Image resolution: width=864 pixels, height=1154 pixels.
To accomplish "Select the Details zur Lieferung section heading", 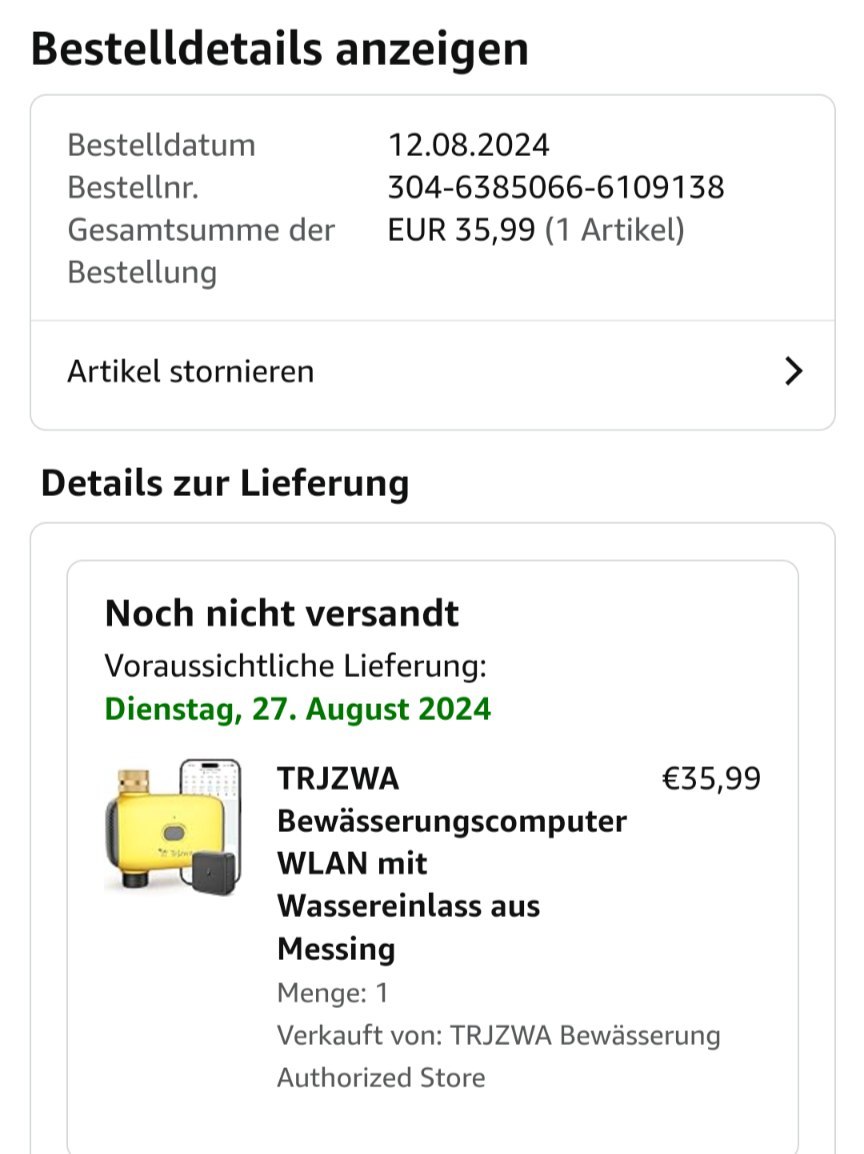I will click(225, 484).
